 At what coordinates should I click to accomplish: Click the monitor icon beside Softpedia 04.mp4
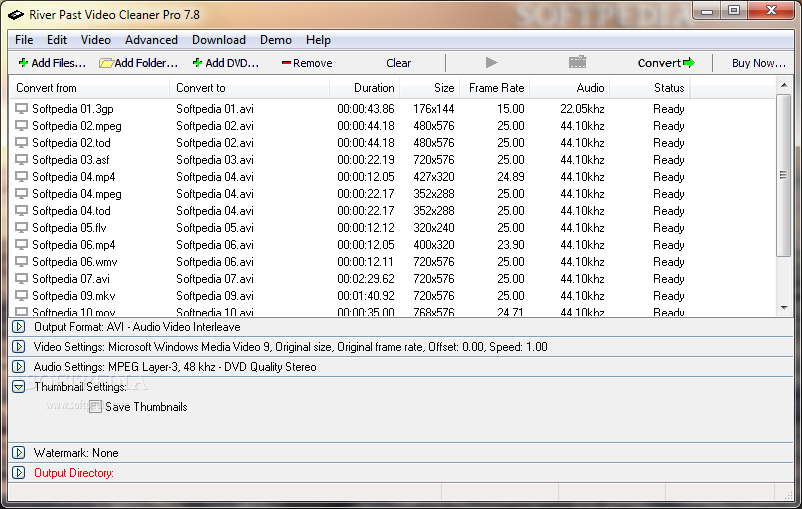[21, 176]
